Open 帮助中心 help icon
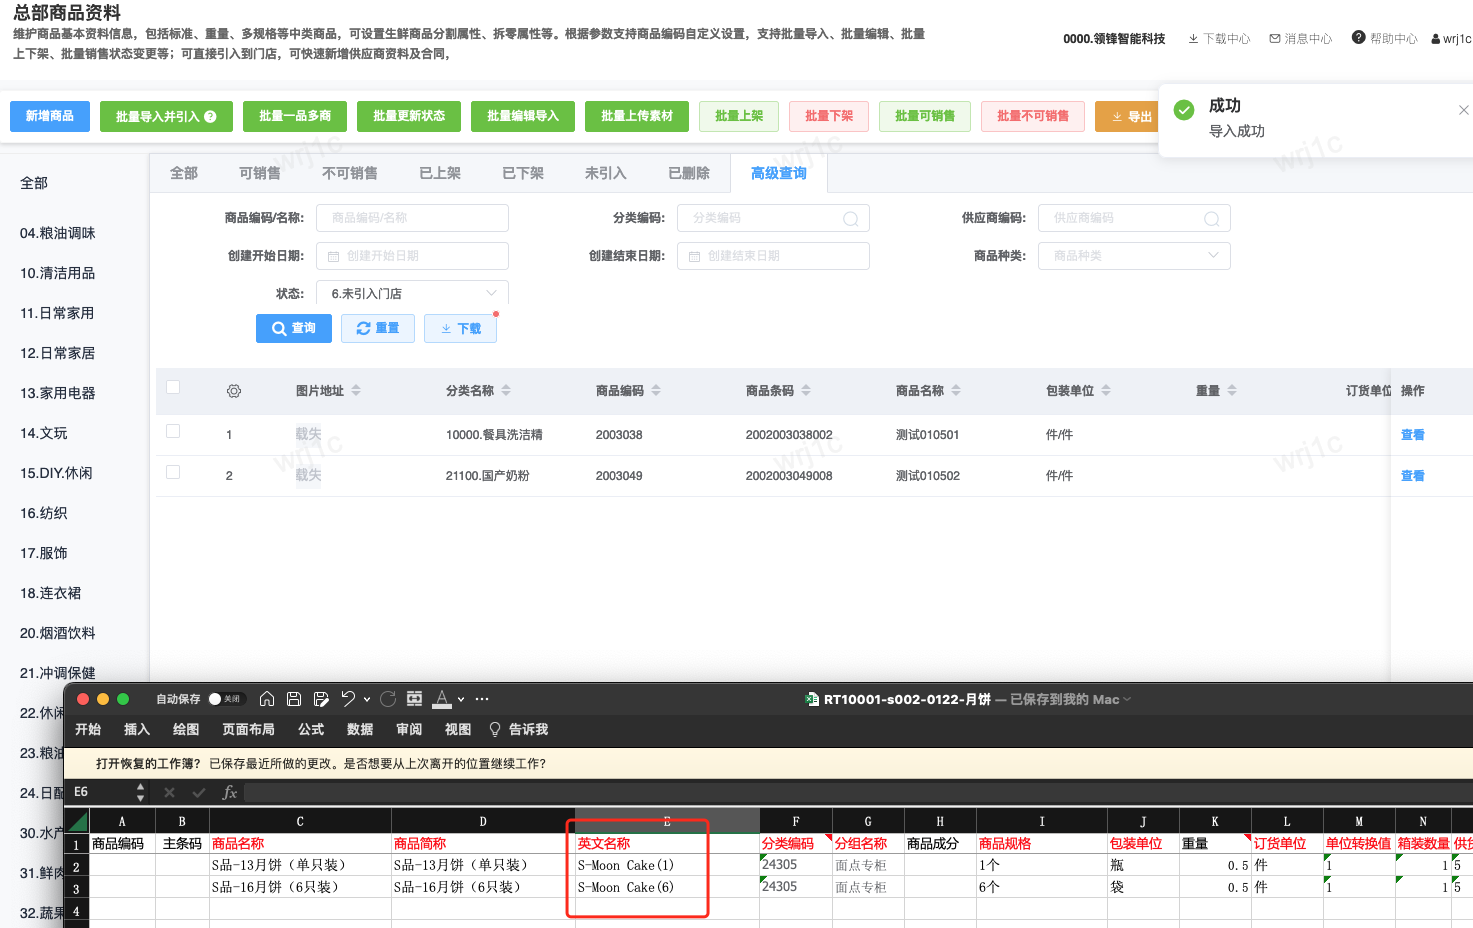 (1358, 38)
